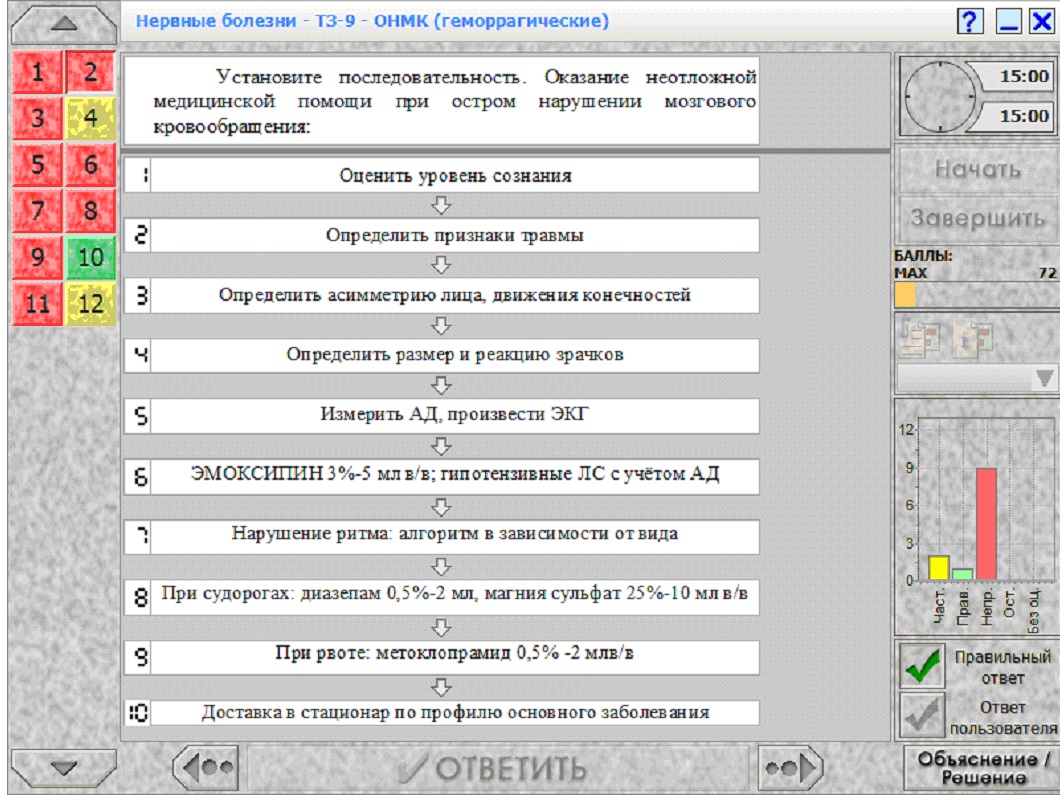Click the lower 15:00 timer value
Screen dimensions: 1060x795
point(1024,116)
